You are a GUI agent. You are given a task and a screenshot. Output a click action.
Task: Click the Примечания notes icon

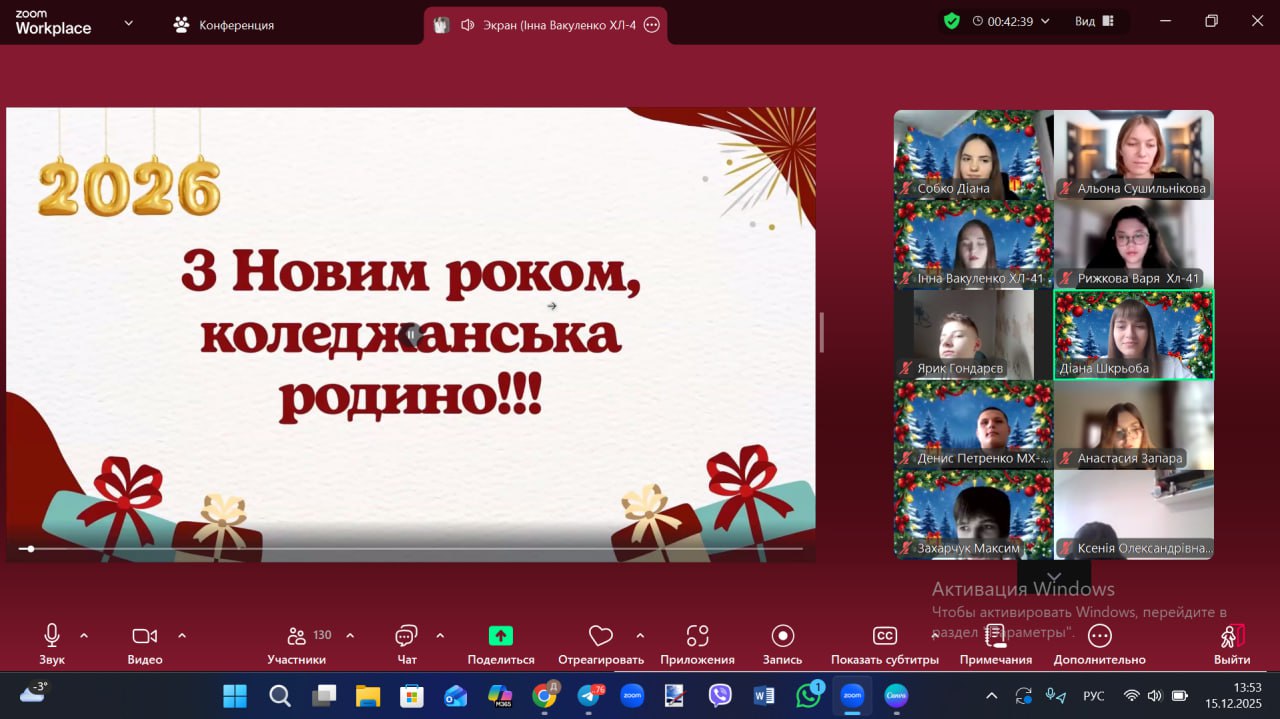point(995,636)
